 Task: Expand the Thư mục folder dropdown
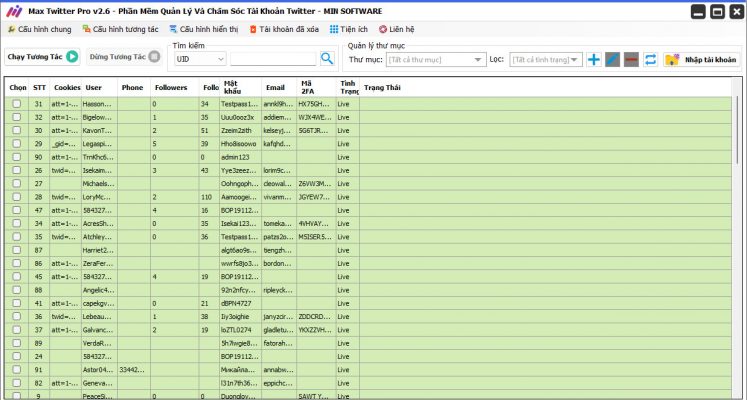pyautogui.click(x=436, y=60)
